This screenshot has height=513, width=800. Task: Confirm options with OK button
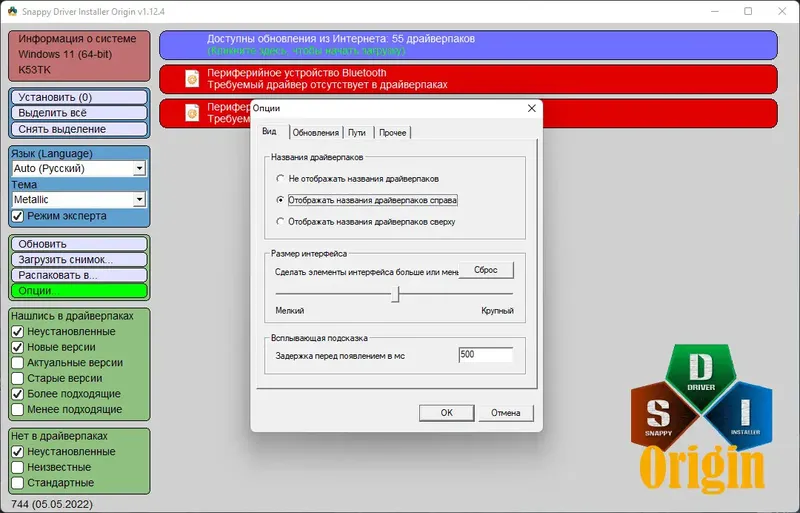[446, 413]
